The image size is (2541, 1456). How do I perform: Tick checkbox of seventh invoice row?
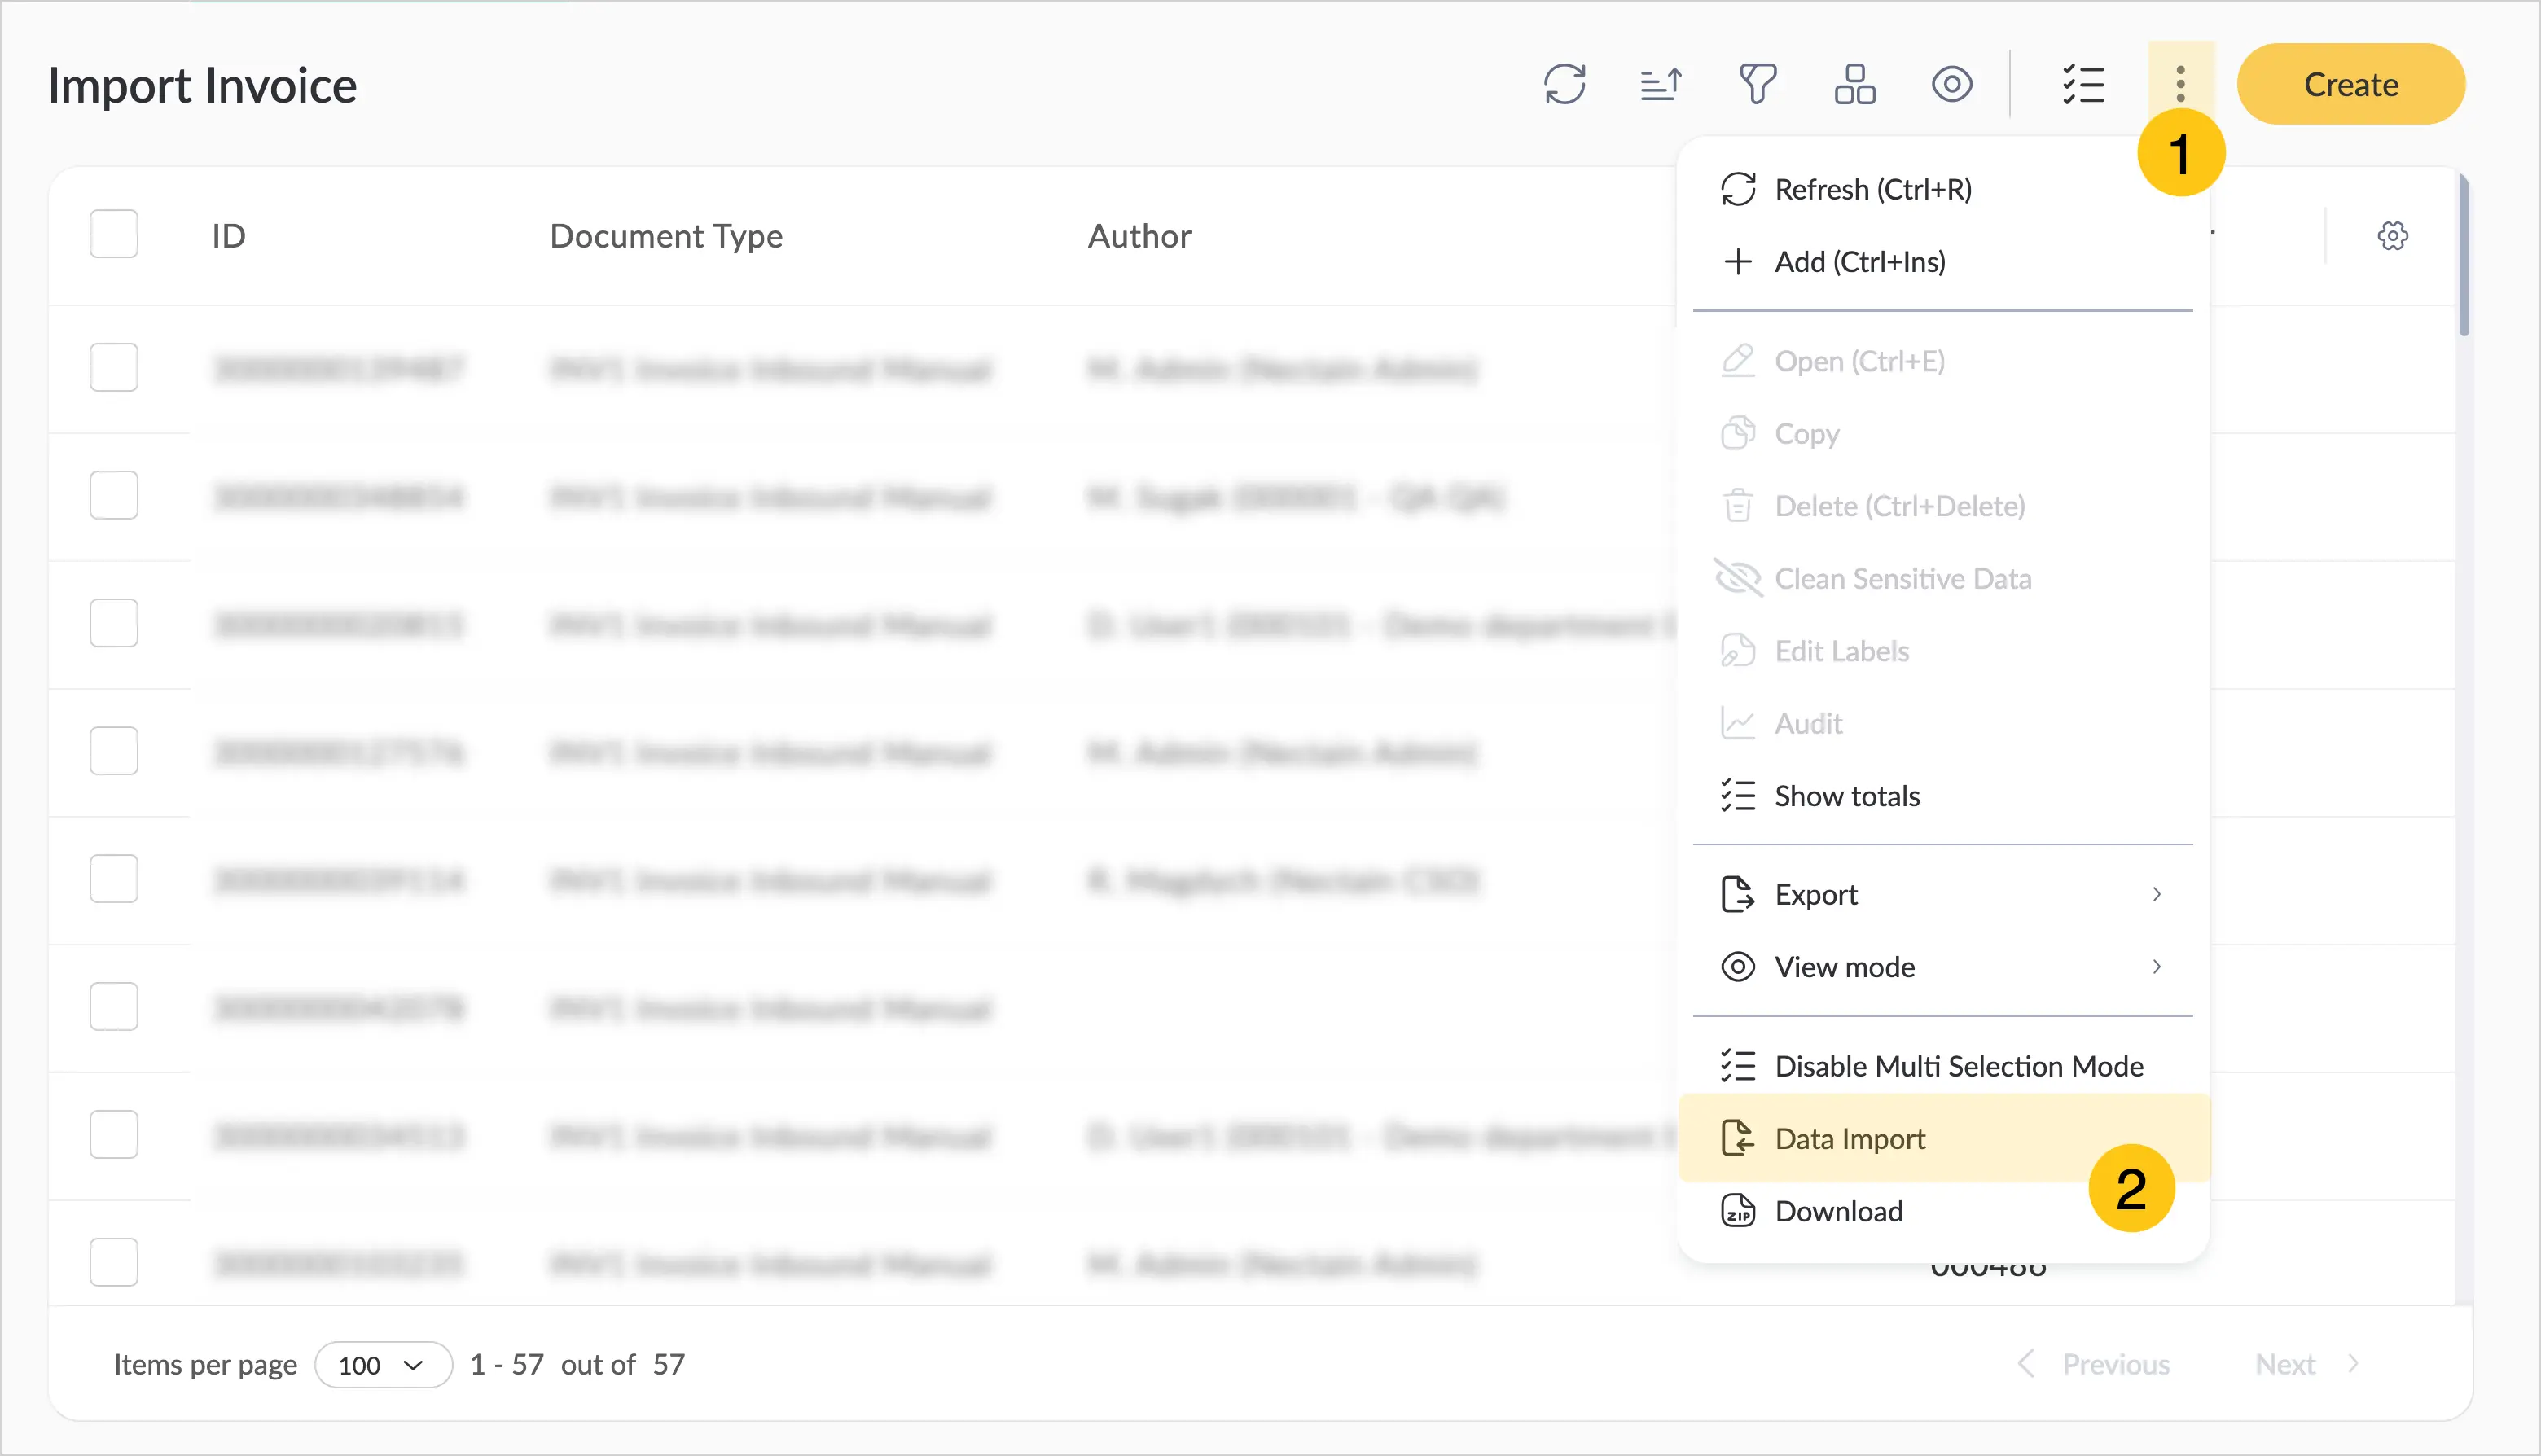114,1135
